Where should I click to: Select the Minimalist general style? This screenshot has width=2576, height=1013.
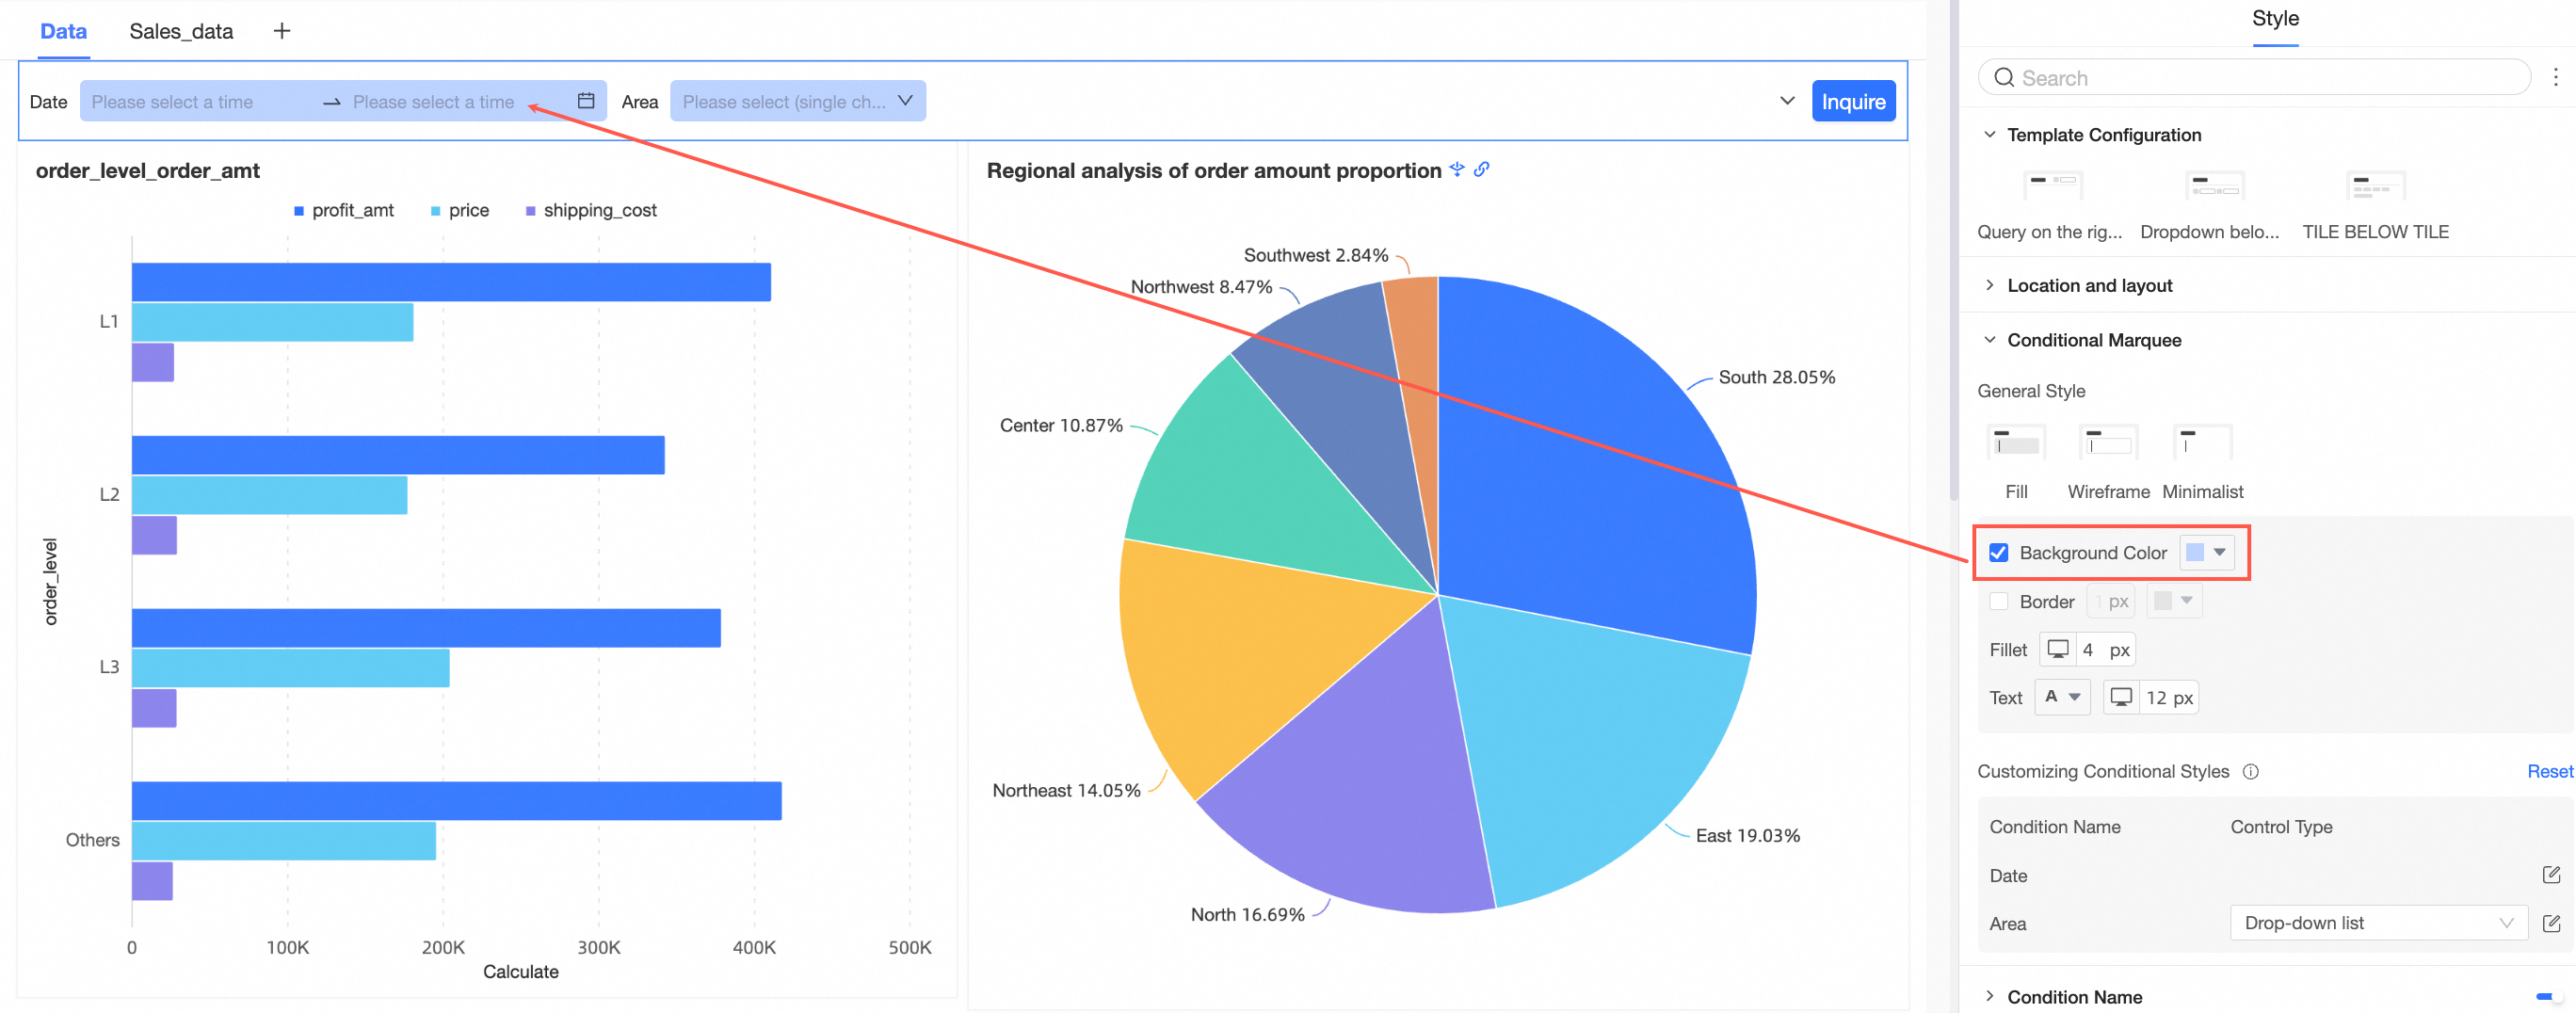click(2202, 461)
